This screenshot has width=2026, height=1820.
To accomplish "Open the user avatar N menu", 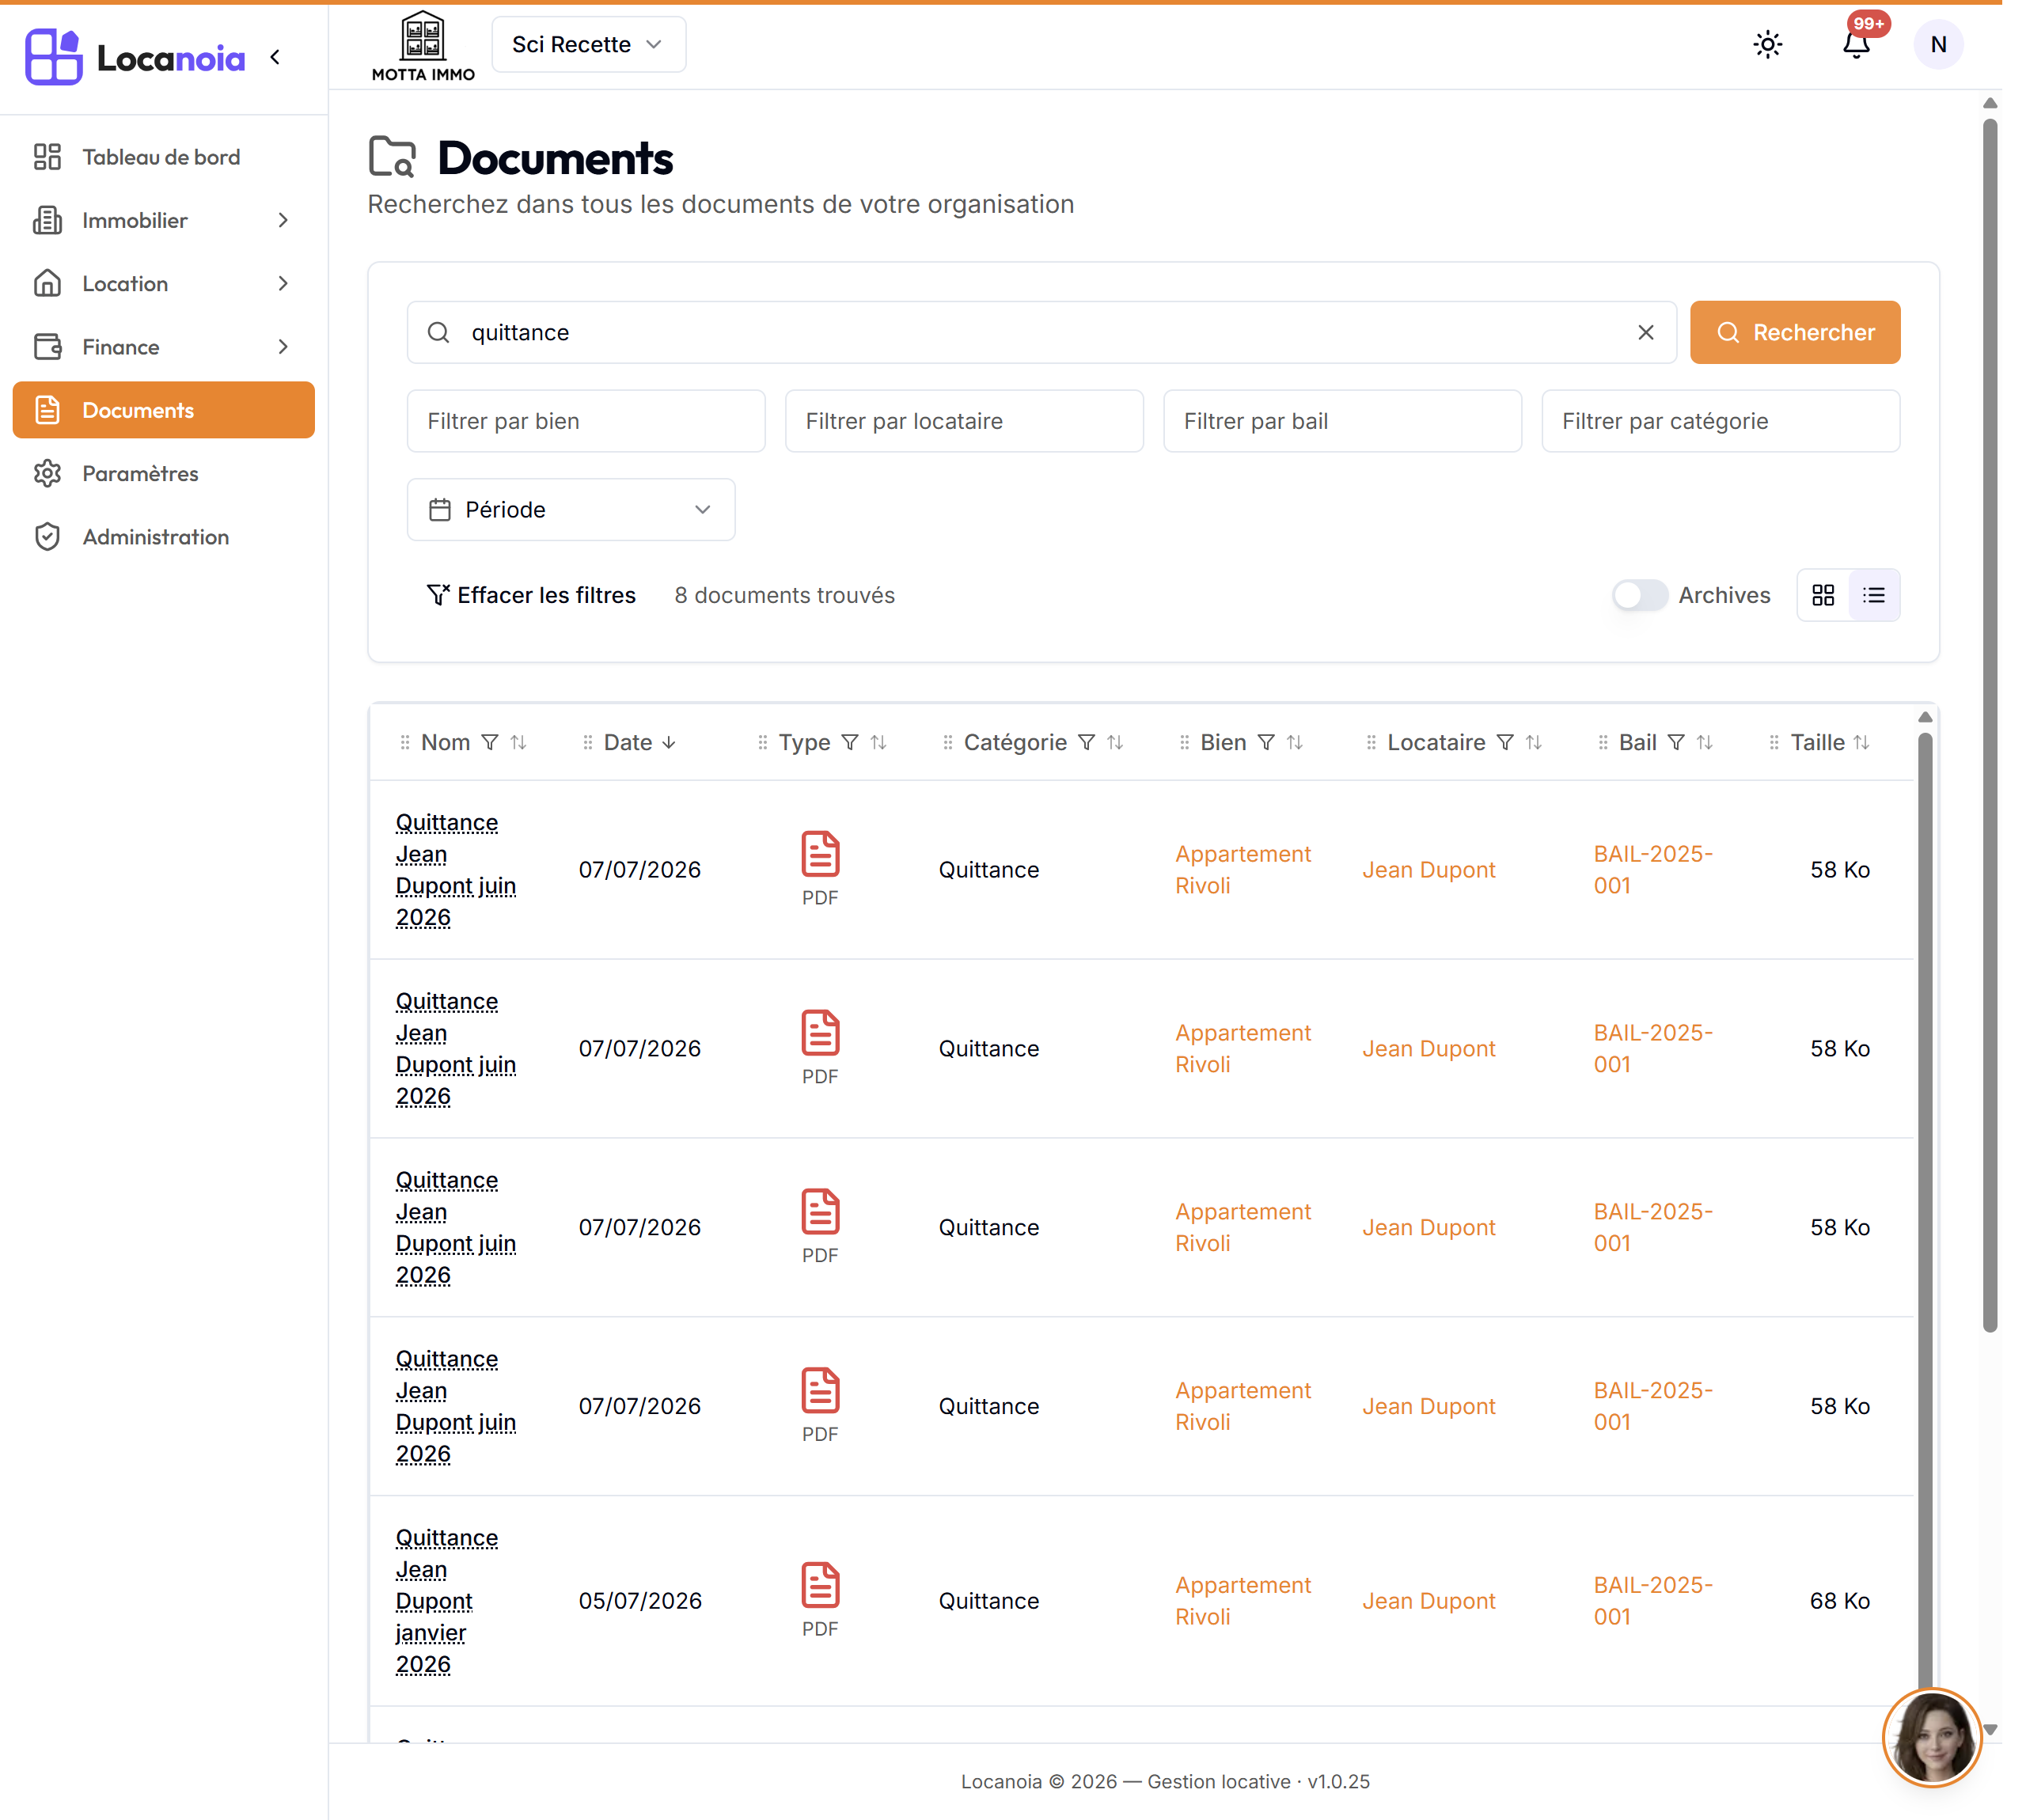I will point(1938,45).
